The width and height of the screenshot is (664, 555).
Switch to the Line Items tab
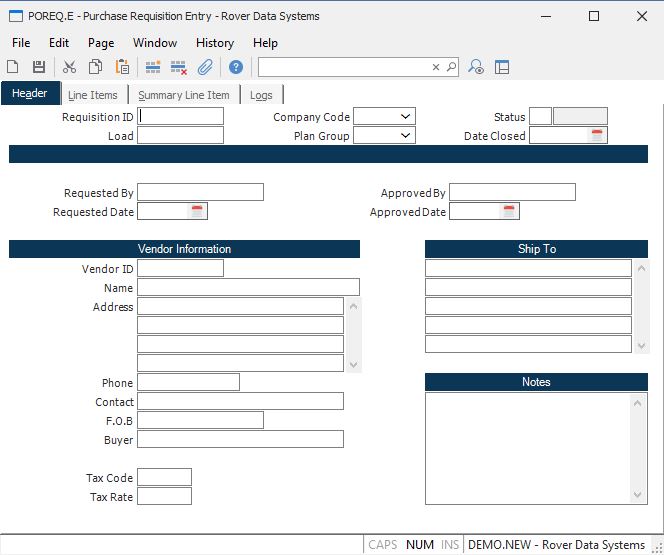[93, 95]
